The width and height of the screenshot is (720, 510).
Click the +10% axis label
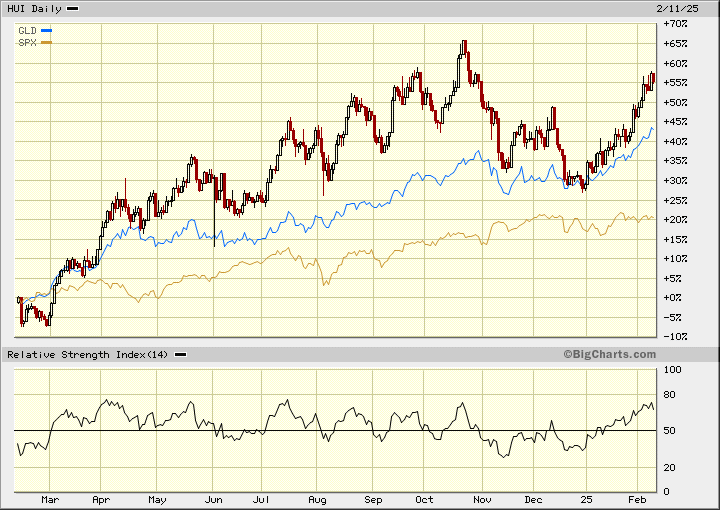[675, 259]
